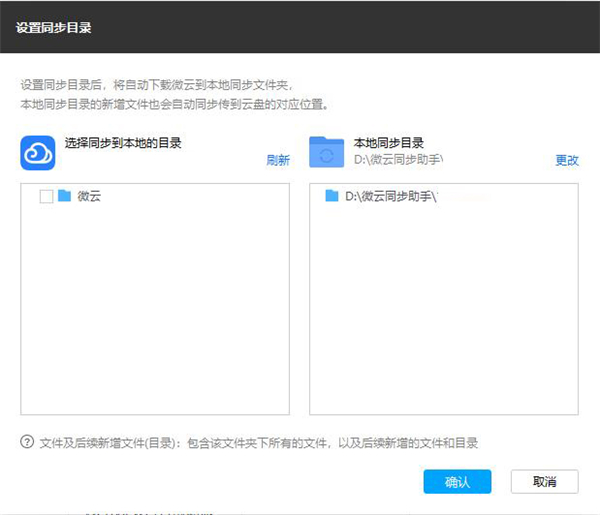Click the 设置同步目录 dialog title
Image resolution: width=600 pixels, height=515 pixels.
[x=54, y=27]
